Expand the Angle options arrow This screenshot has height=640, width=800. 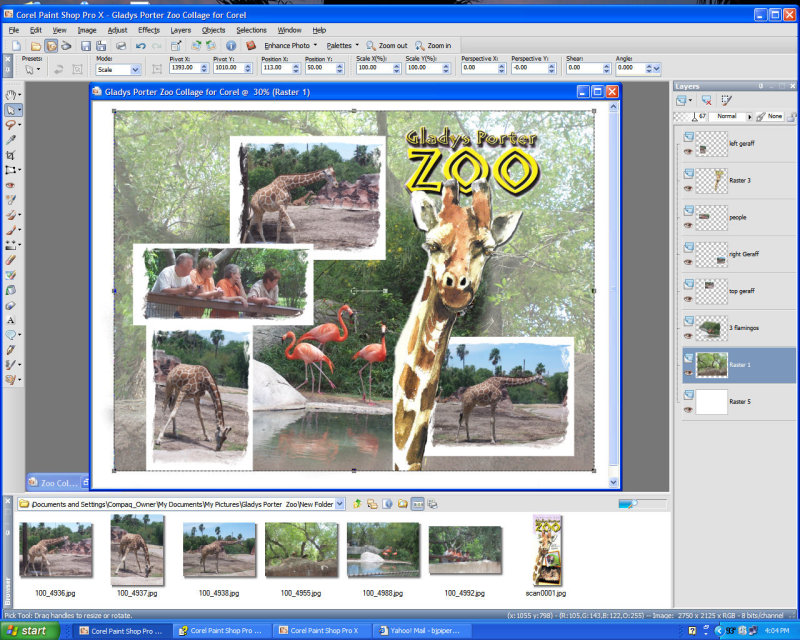click(657, 68)
